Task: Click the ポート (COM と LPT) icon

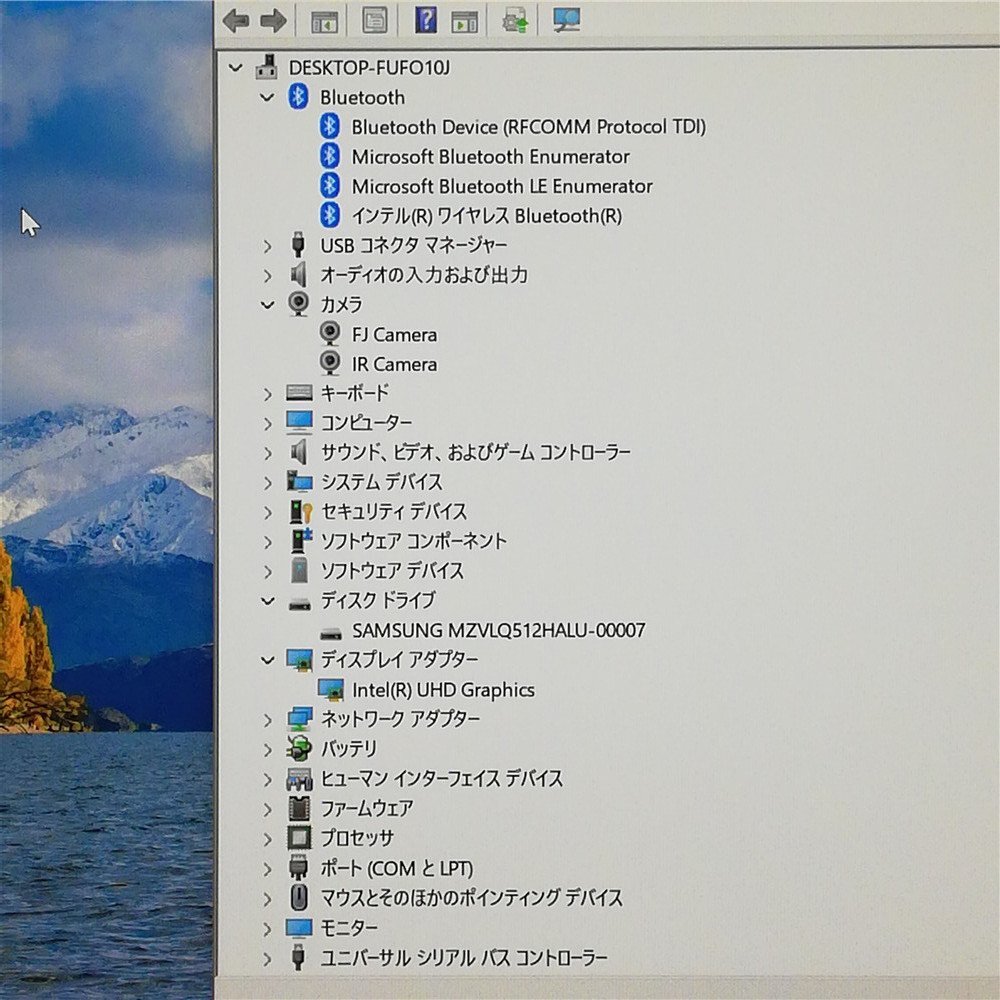Action: [298, 868]
